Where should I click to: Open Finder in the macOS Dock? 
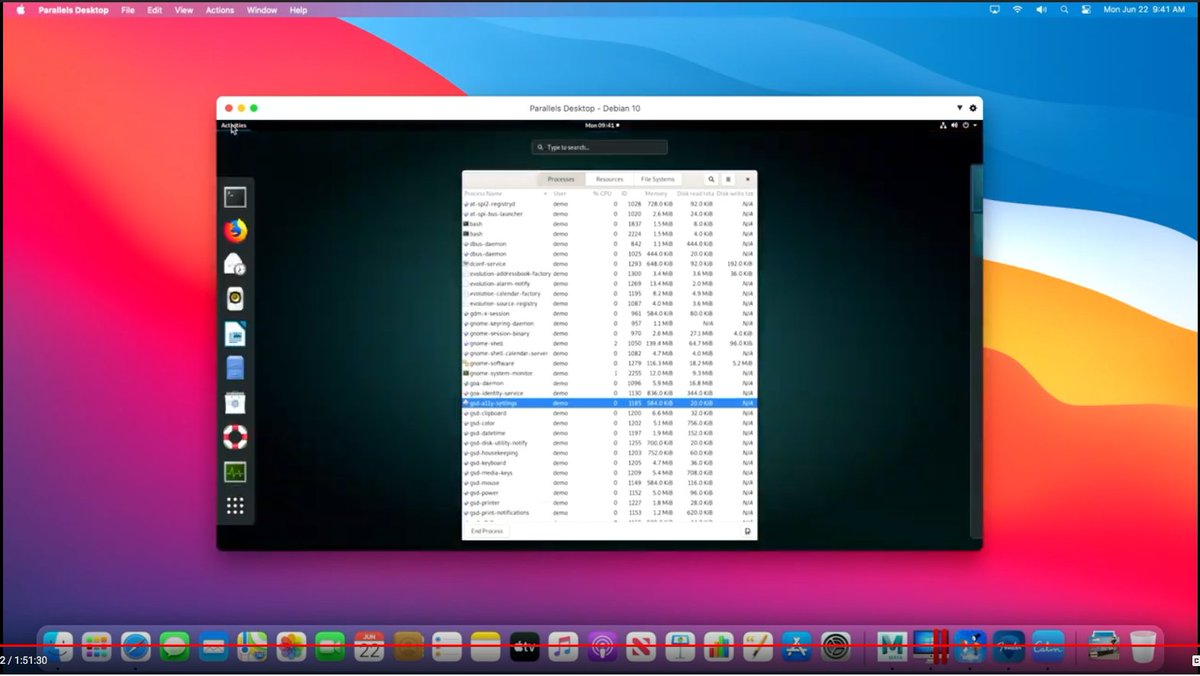click(59, 646)
